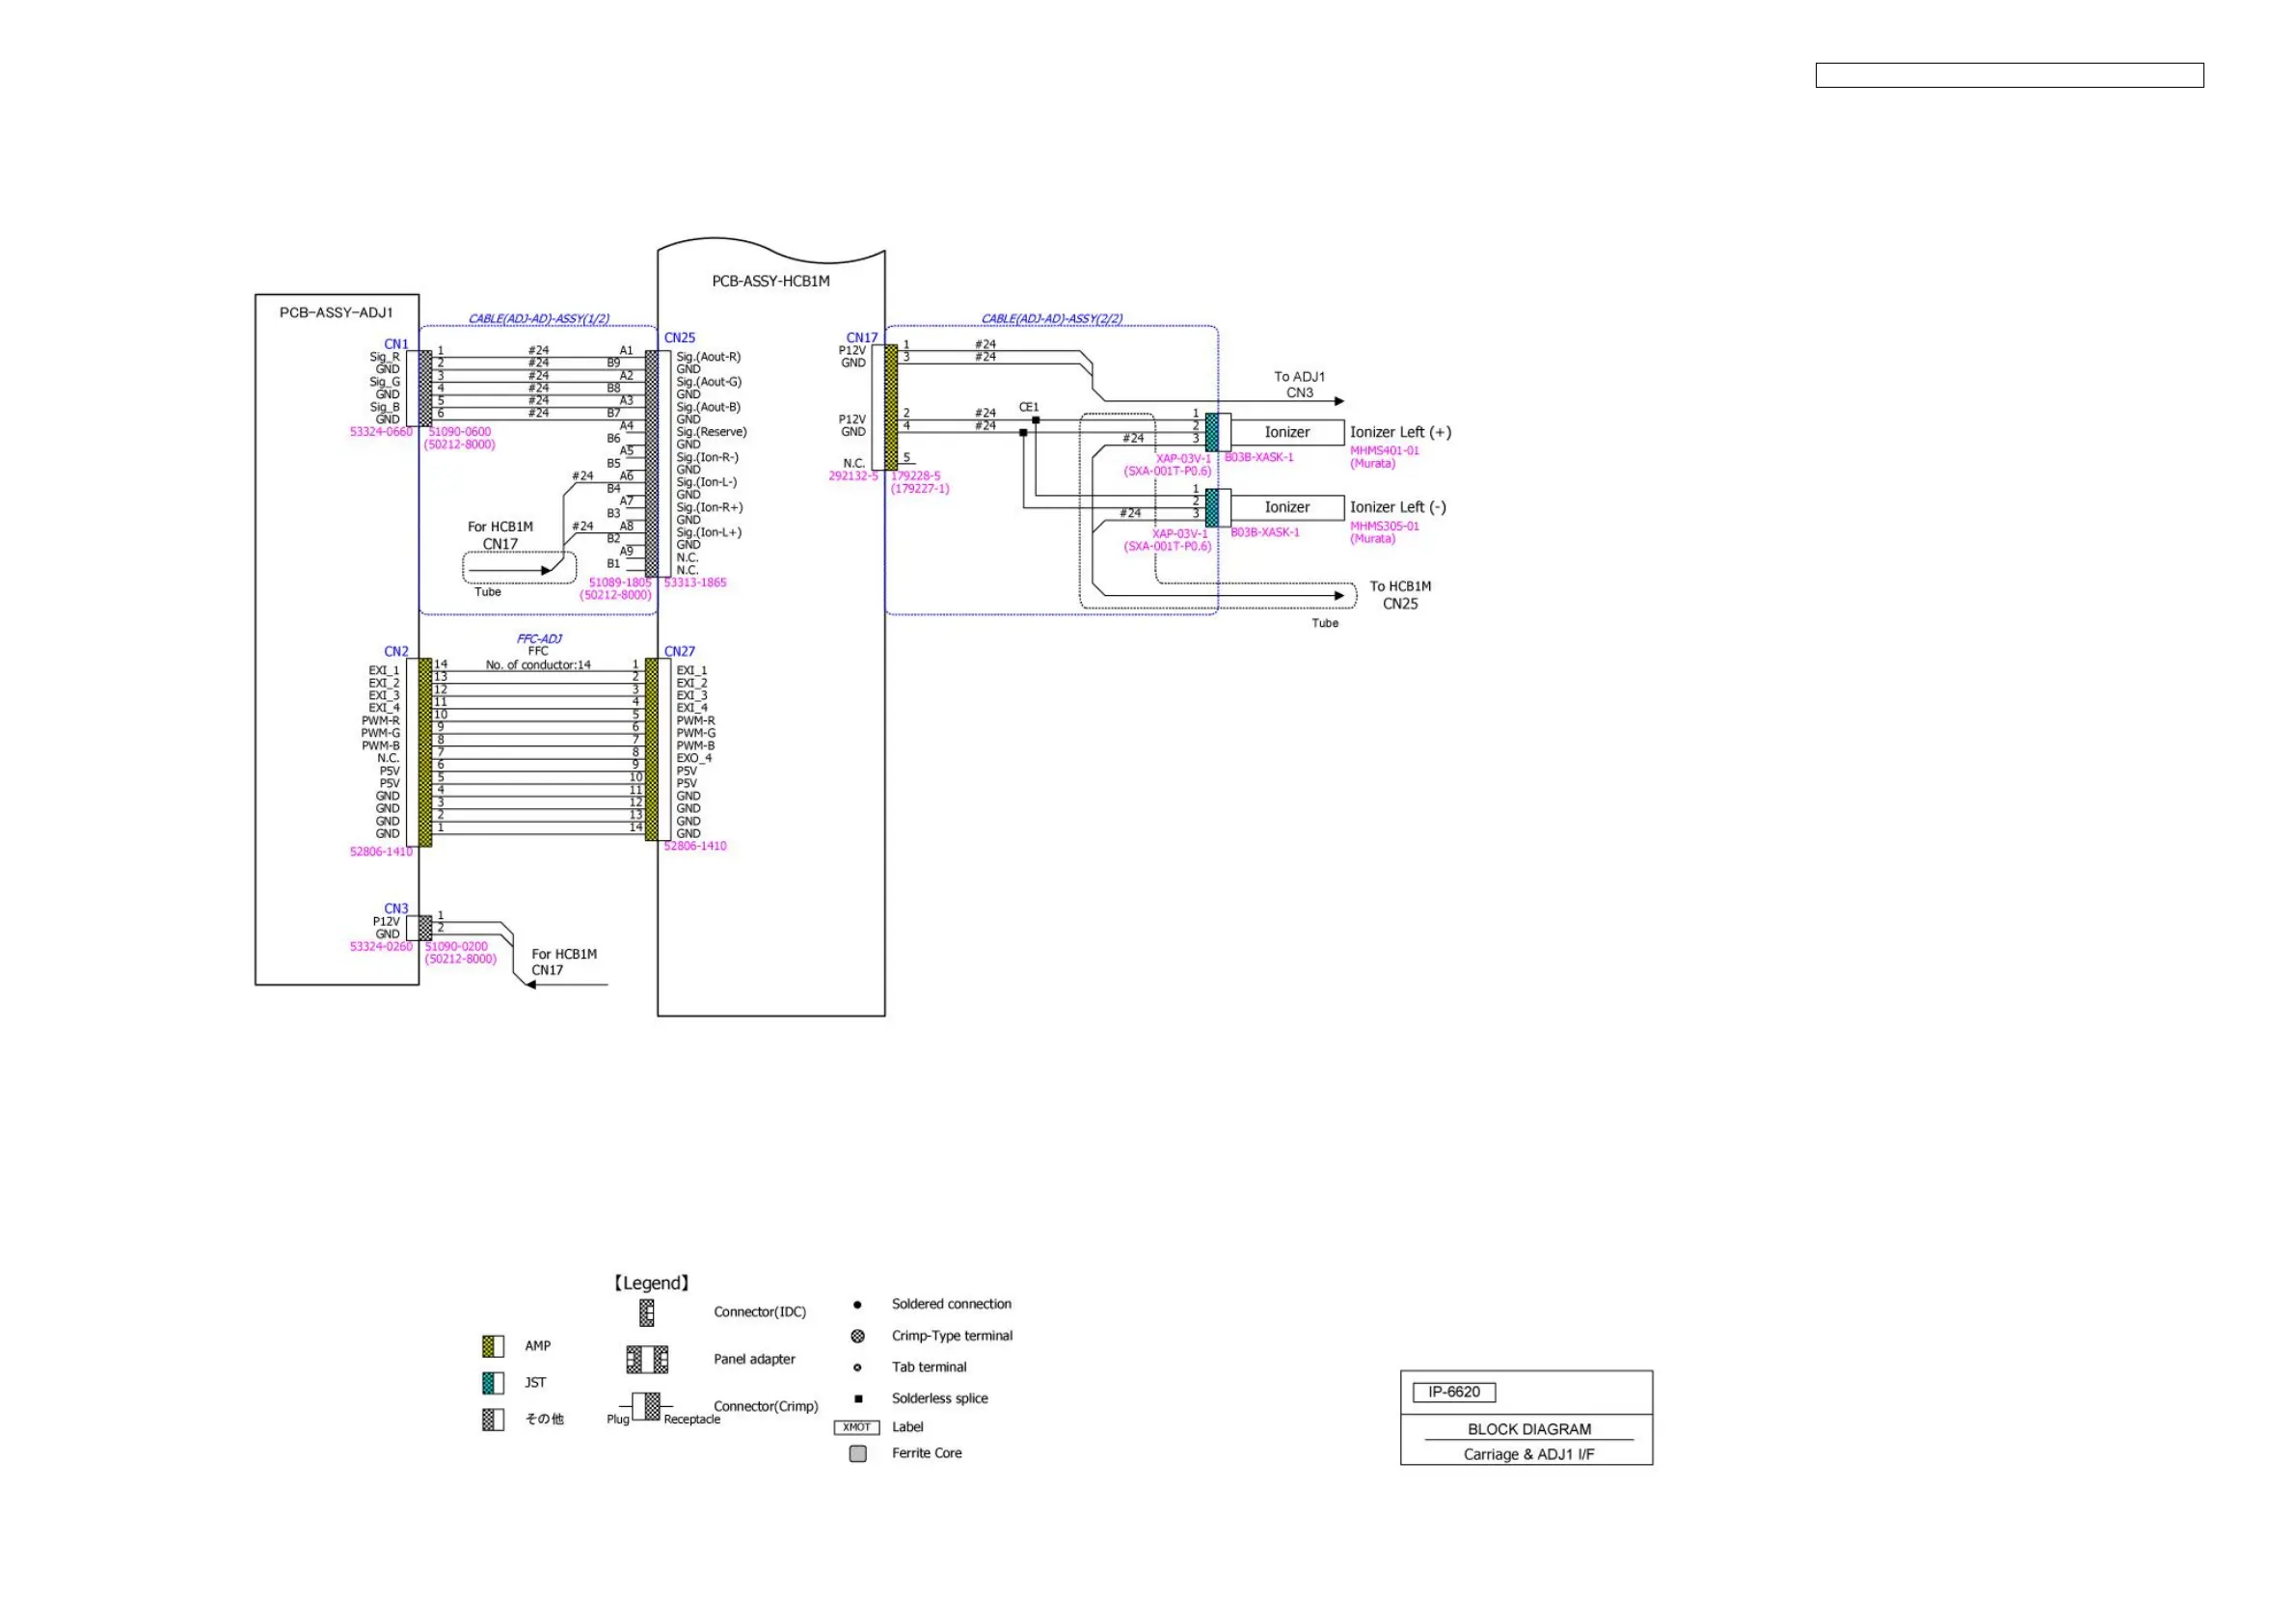Click the CE1 splice point label

click(x=1028, y=407)
